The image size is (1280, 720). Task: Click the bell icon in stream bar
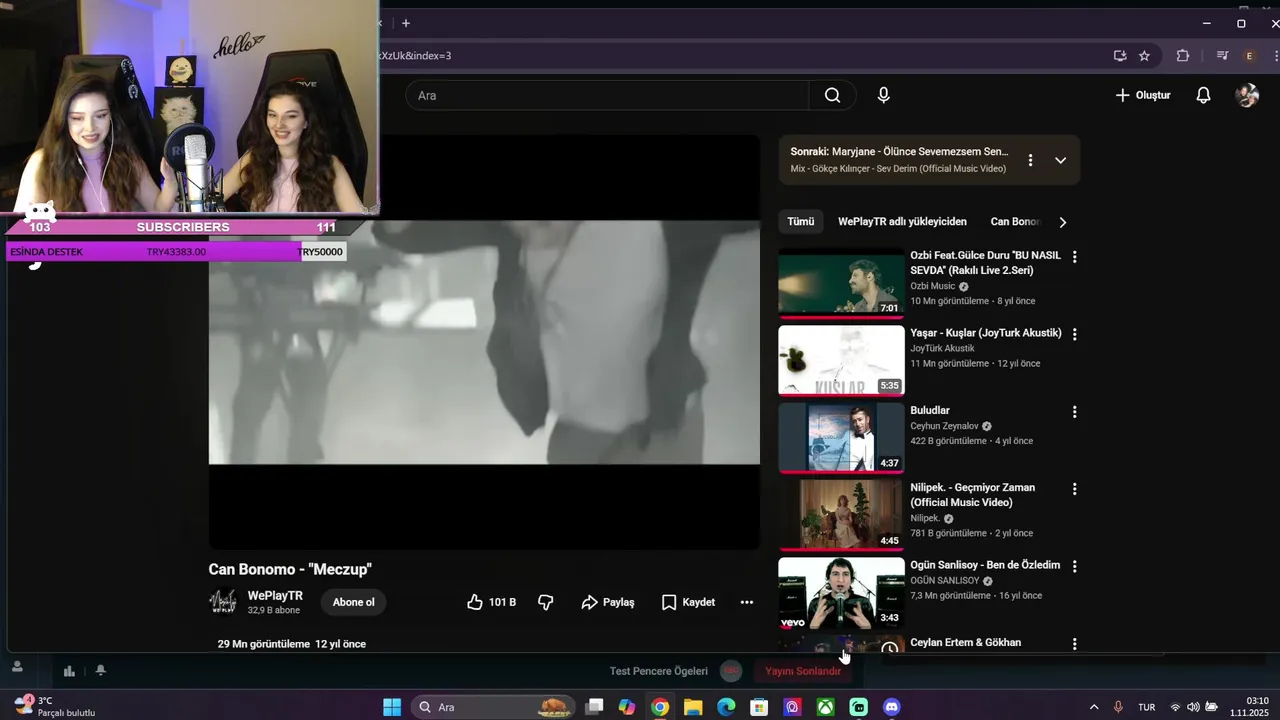100,671
